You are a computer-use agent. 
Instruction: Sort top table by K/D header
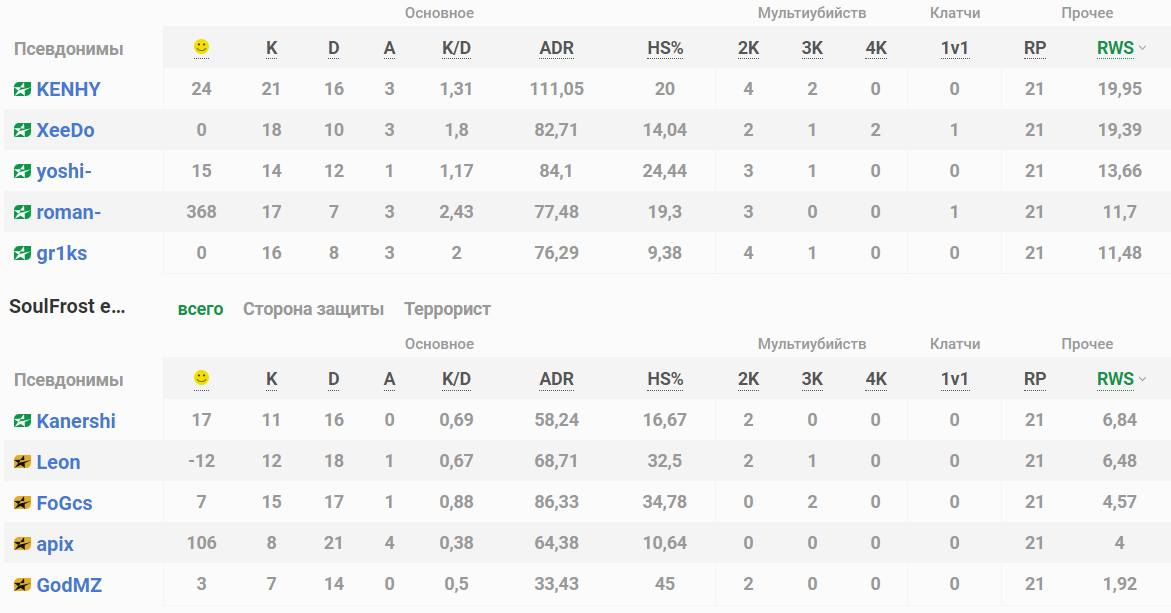pyautogui.click(x=456, y=48)
